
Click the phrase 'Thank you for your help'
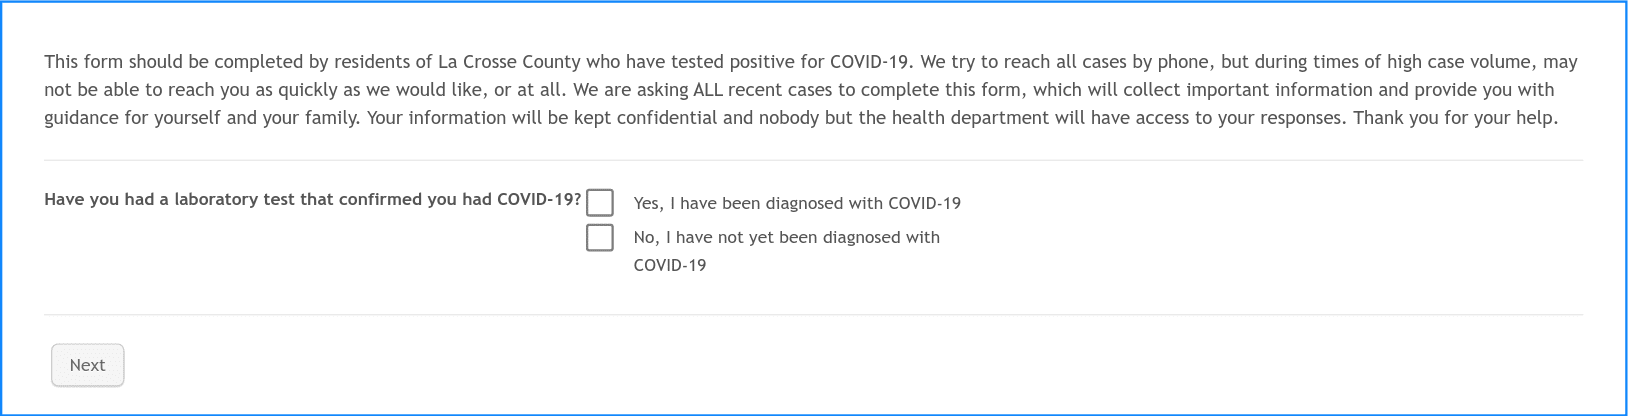coord(1455,118)
